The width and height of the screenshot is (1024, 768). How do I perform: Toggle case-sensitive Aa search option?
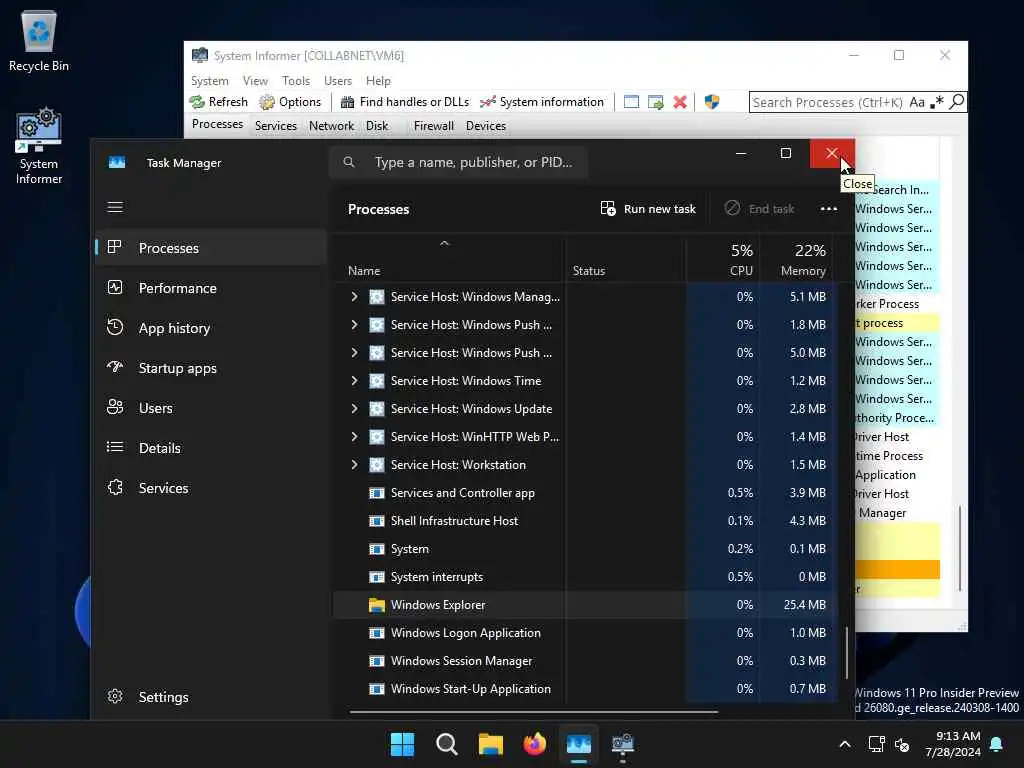[x=917, y=103]
